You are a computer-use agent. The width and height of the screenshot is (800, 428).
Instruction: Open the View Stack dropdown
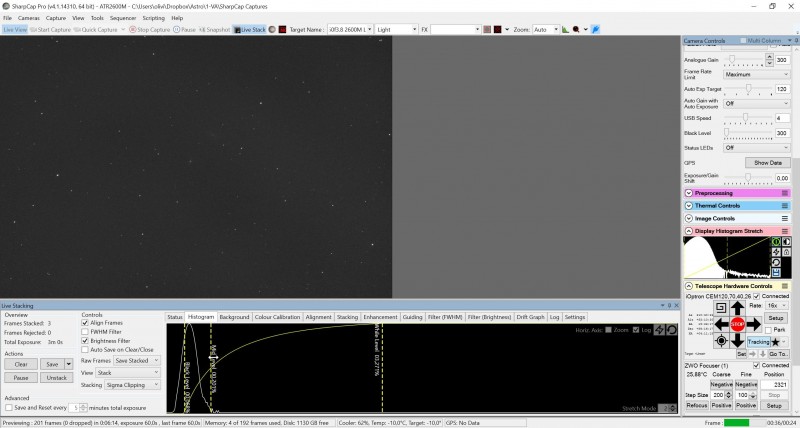[128, 373]
